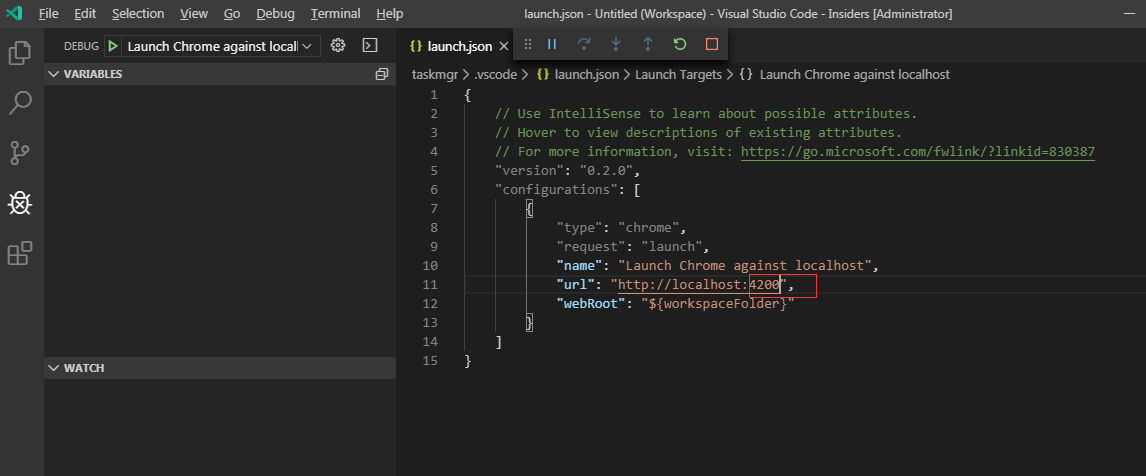Open Source Control view in activity bar
The width and height of the screenshot is (1146, 476).
[x=20, y=153]
